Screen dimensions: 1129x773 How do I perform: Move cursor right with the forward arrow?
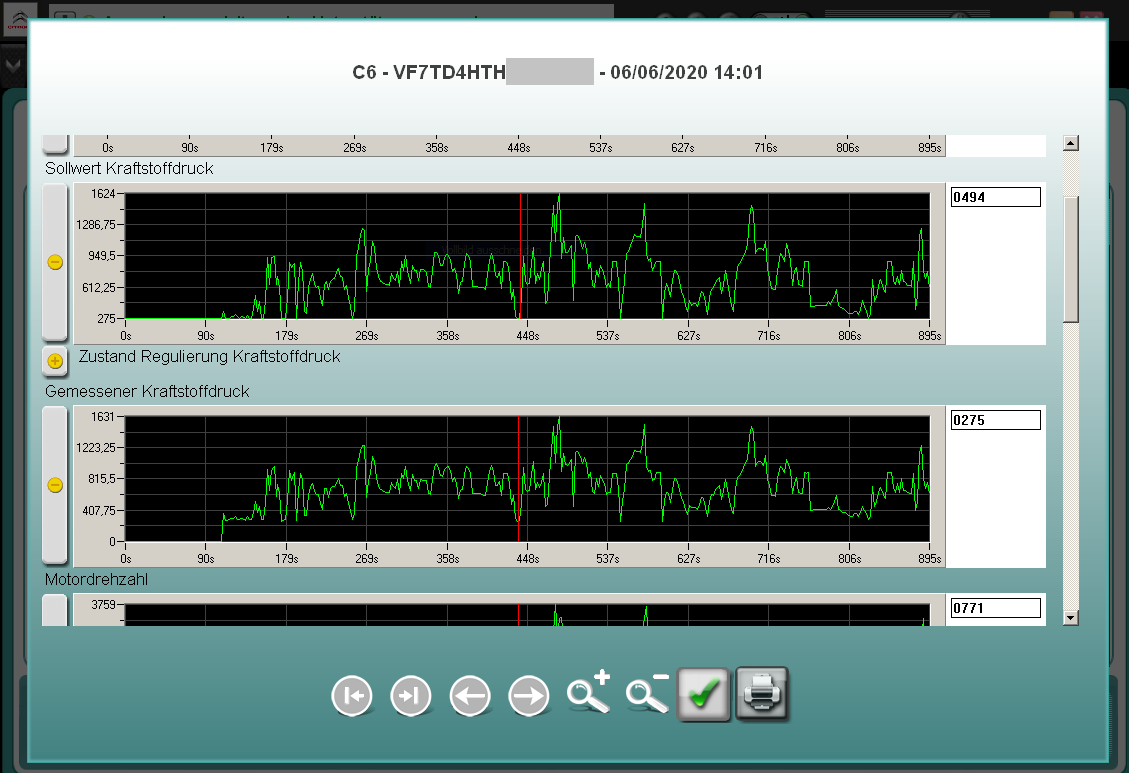tap(529, 696)
